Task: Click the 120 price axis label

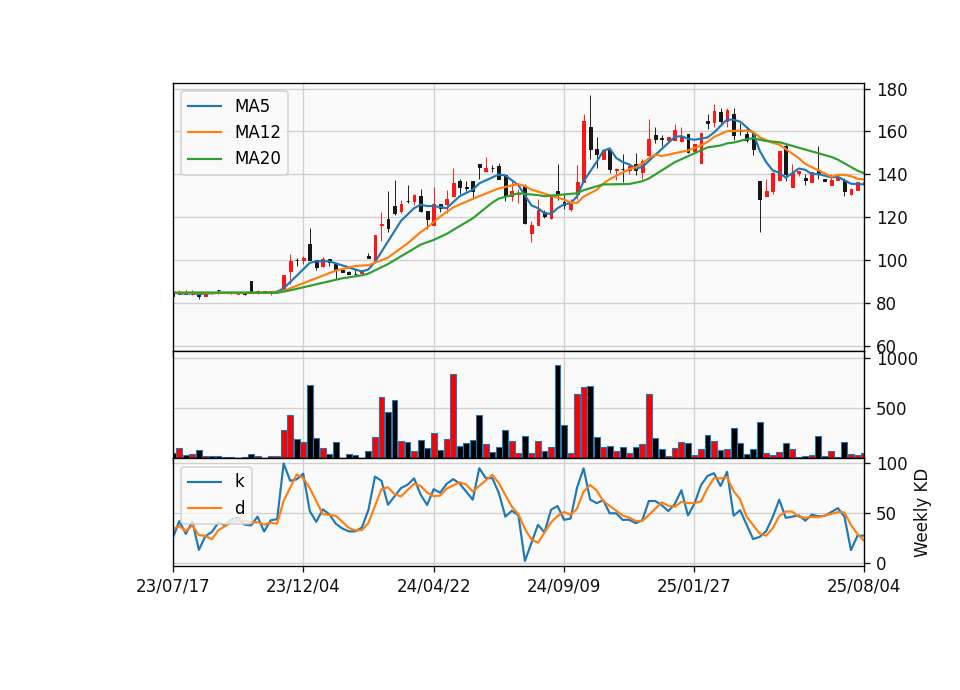Action: [x=892, y=218]
